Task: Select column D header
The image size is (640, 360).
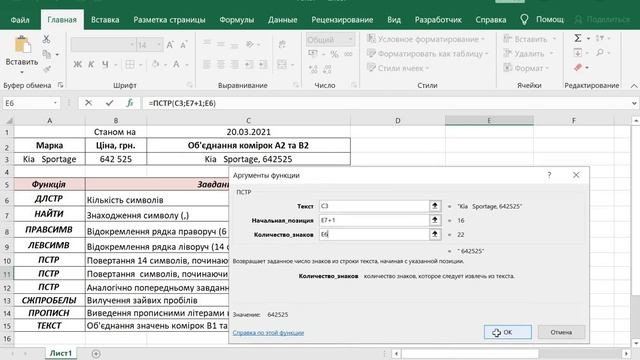Action: 398,120
